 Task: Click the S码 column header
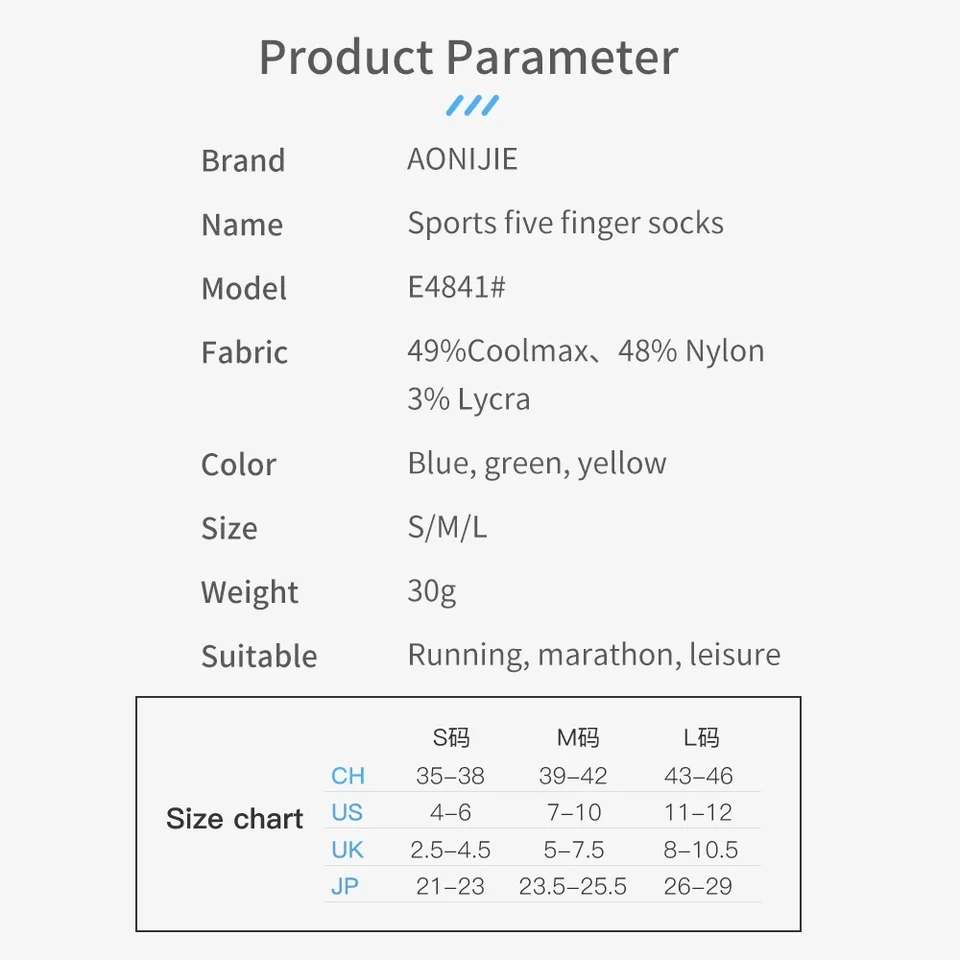(451, 738)
